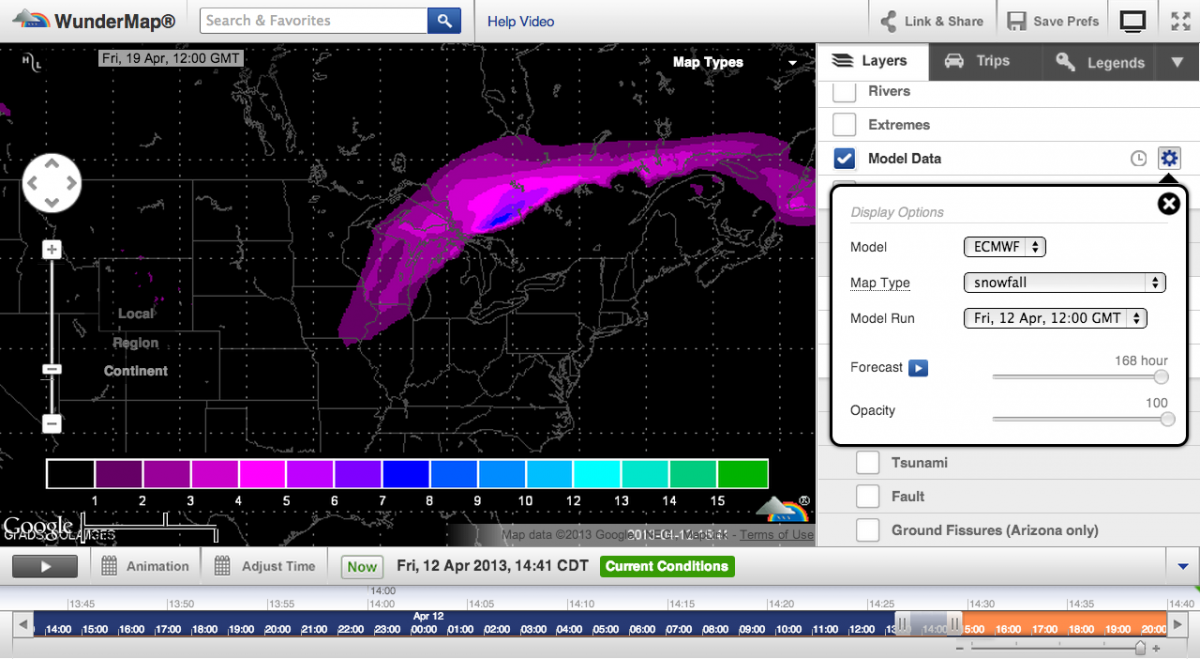Uncheck the Model Data layer checkbox
The width and height of the screenshot is (1200, 659).
845,158
